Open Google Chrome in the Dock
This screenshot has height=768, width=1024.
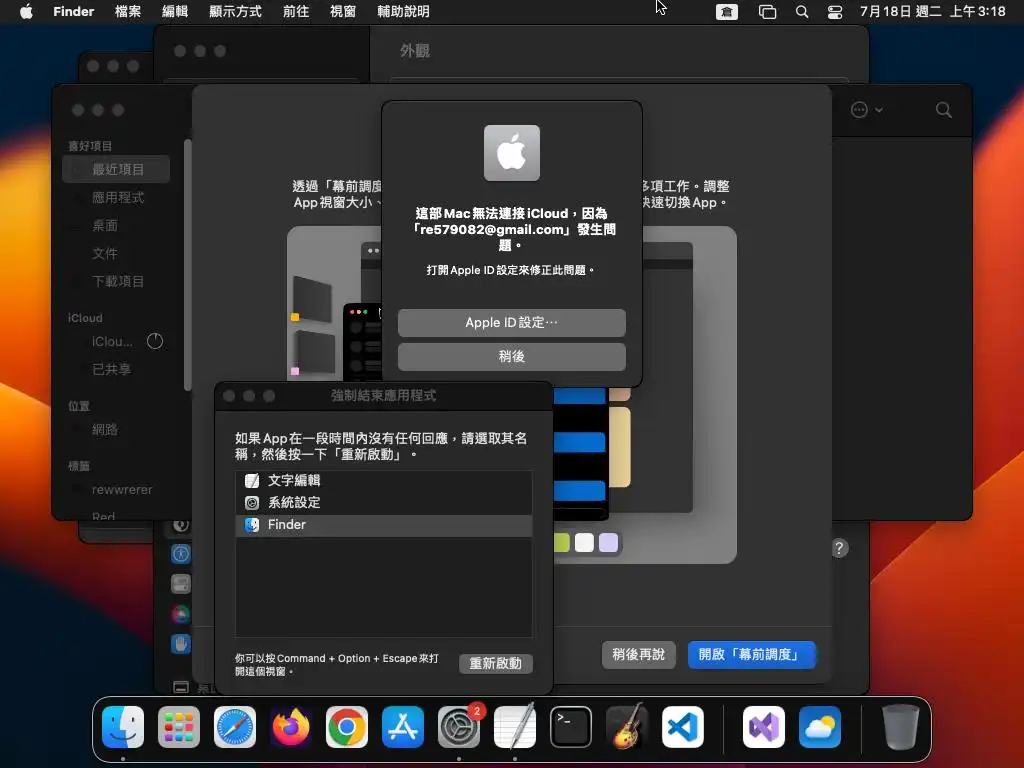coord(347,727)
